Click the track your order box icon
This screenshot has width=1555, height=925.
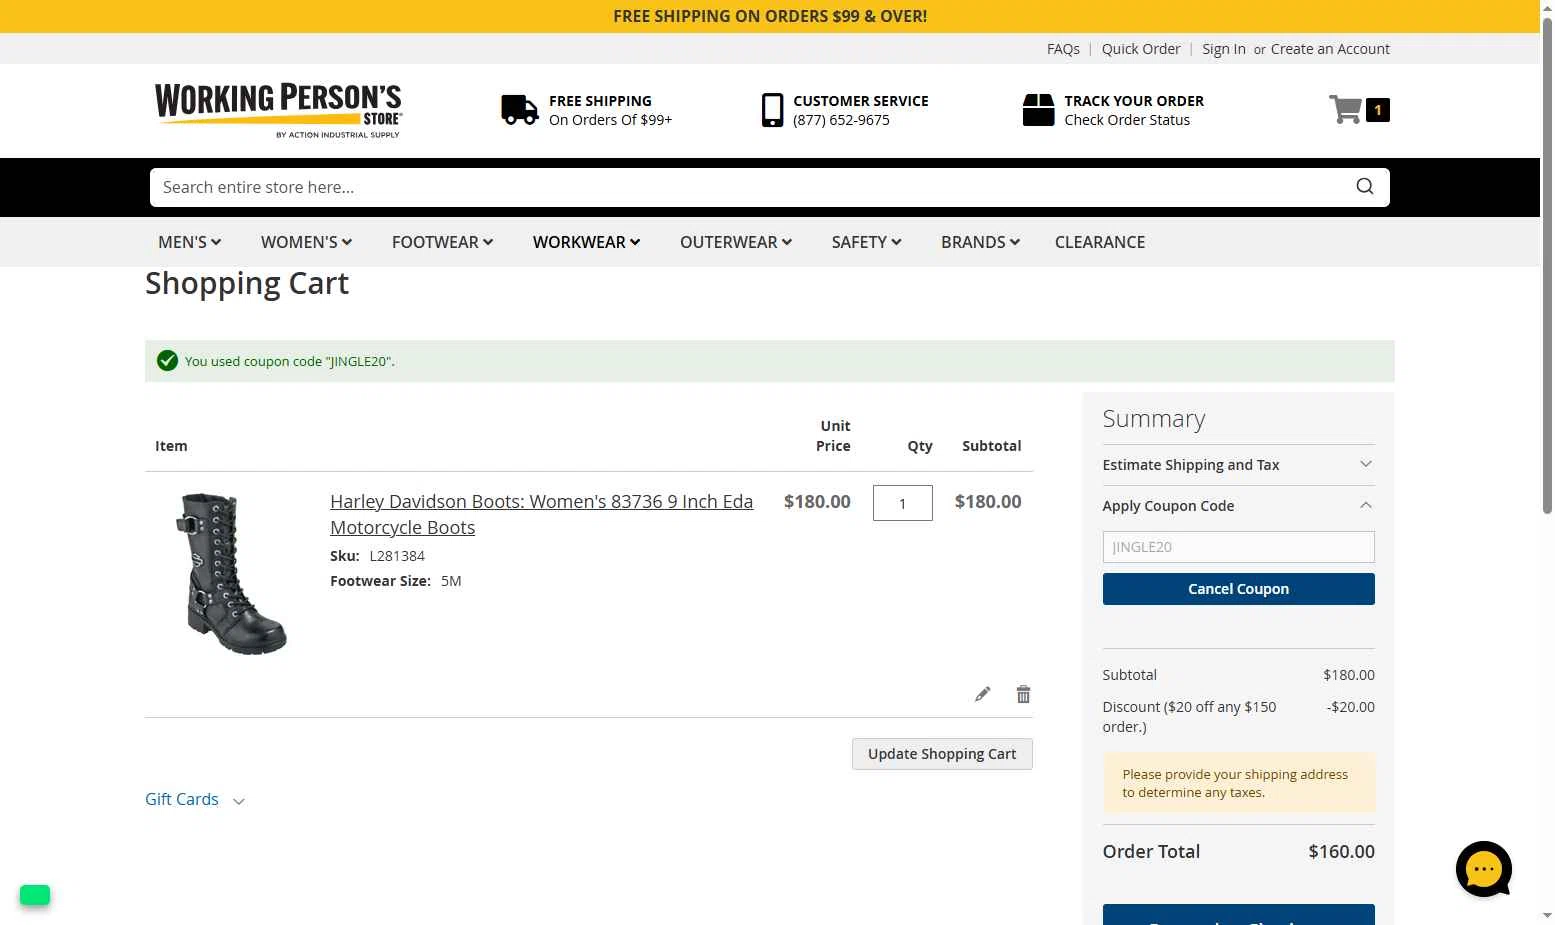1038,110
